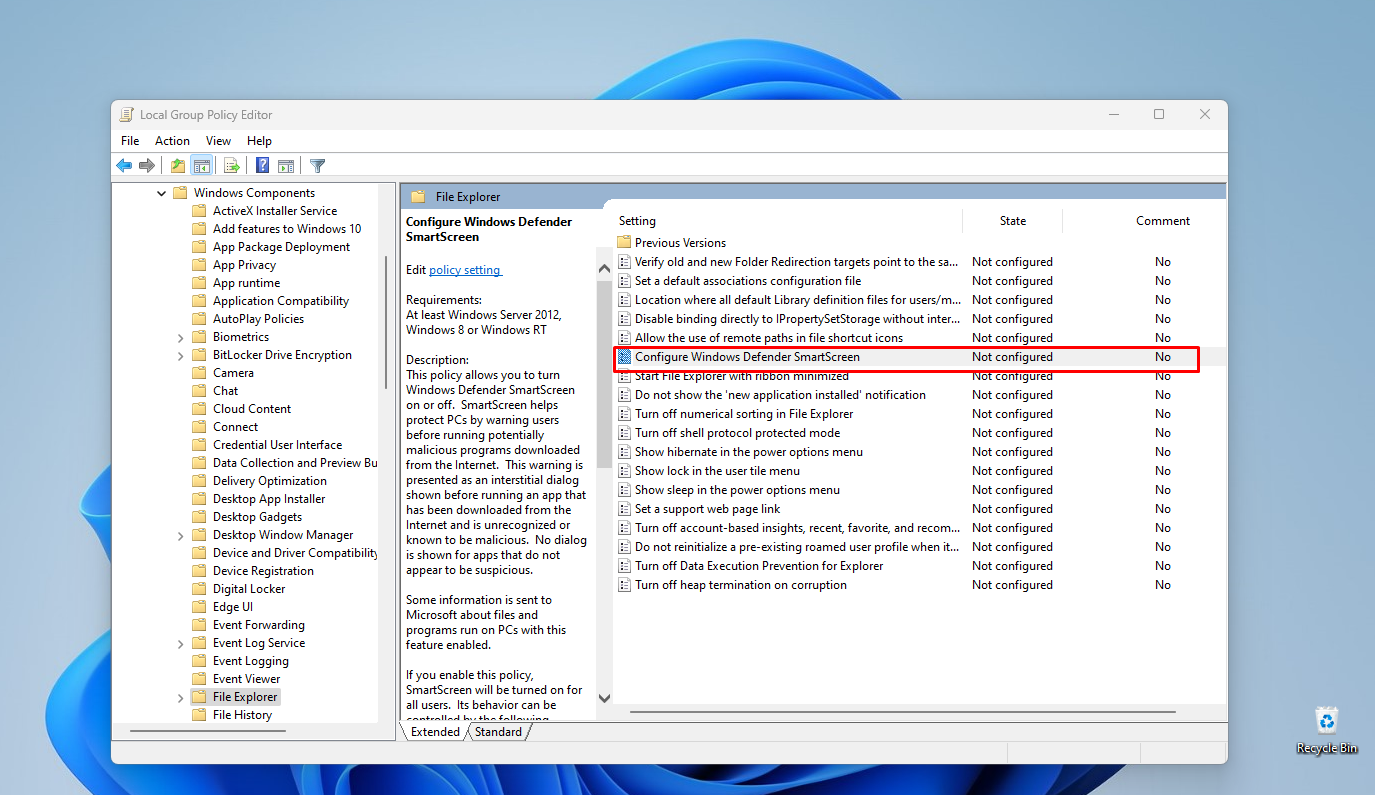
Task: Click the folder icon next to App Privacy
Action: coord(199,265)
